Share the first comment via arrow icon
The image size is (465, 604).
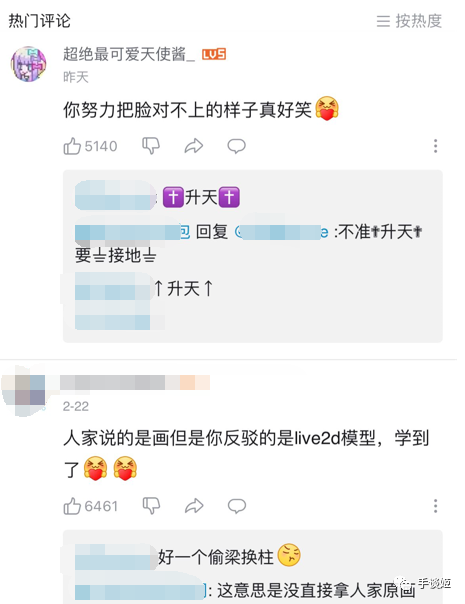point(193,146)
